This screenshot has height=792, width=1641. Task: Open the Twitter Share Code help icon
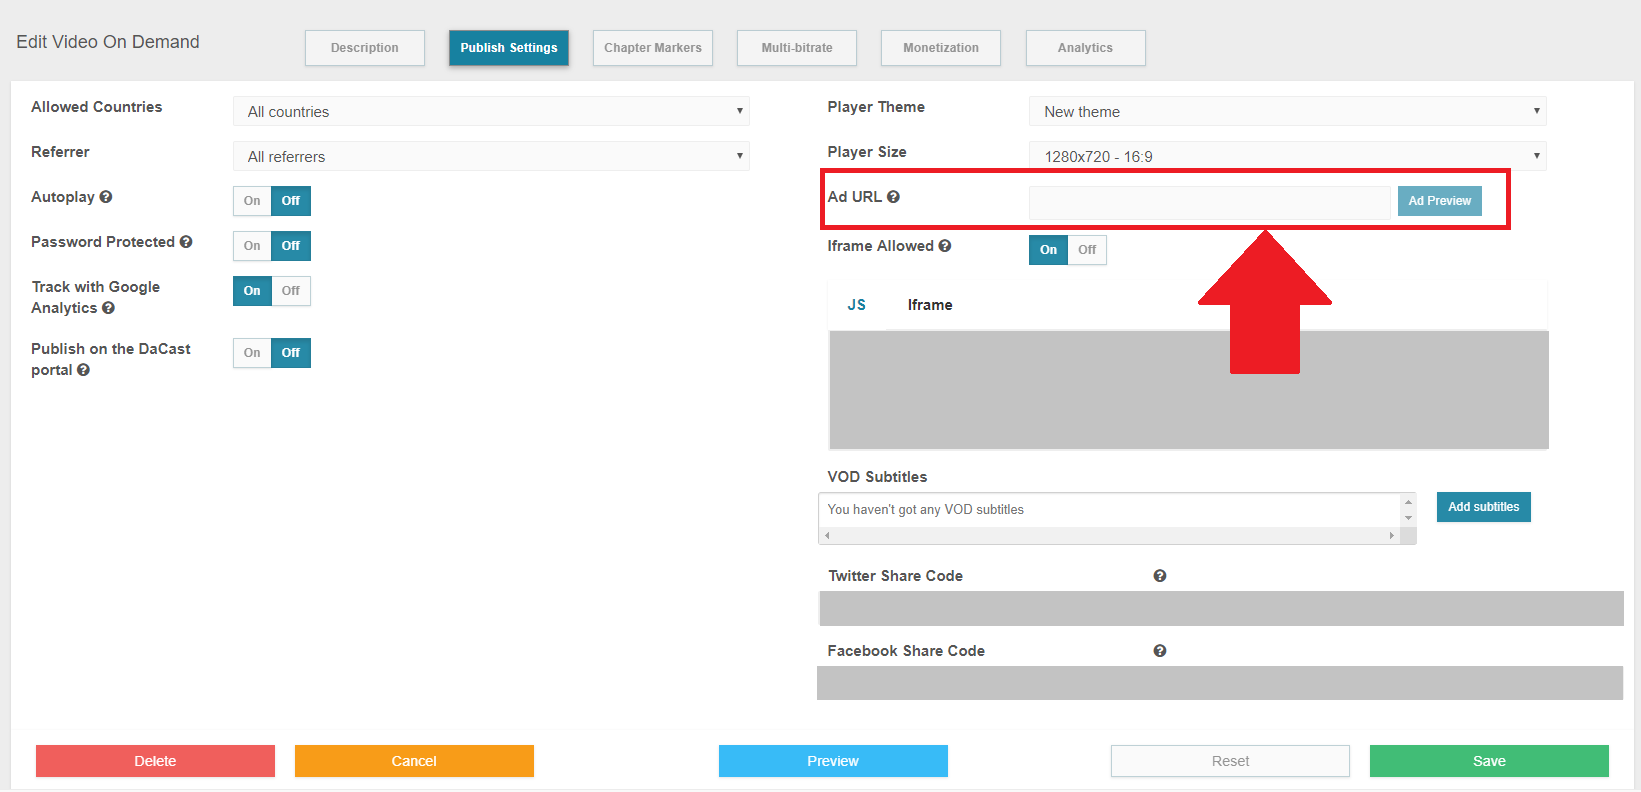tap(1160, 576)
